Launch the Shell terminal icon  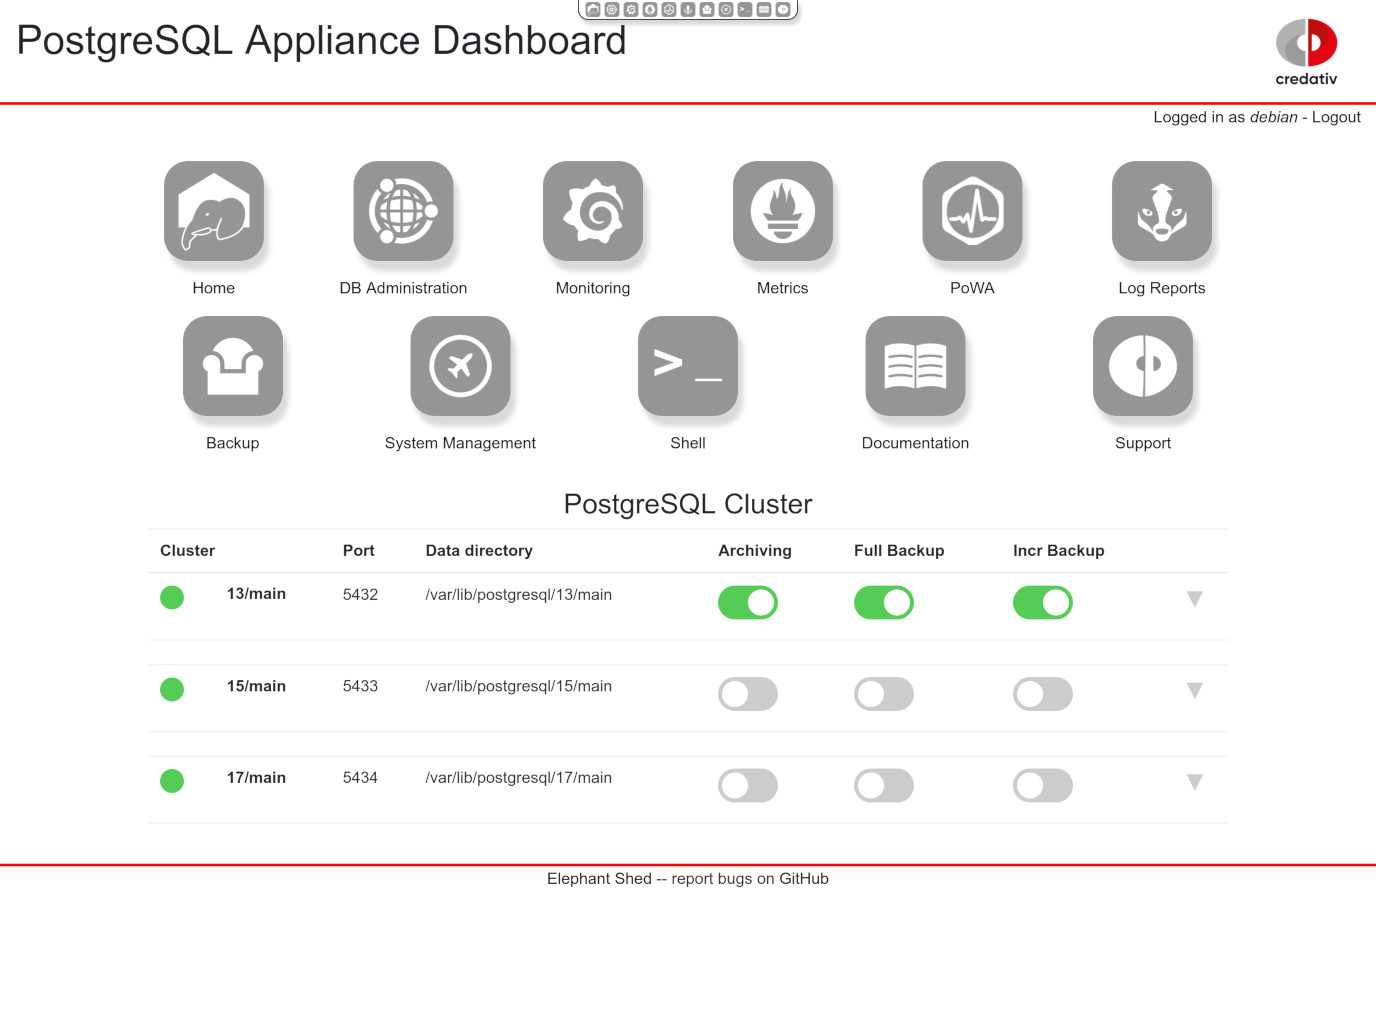pos(688,366)
